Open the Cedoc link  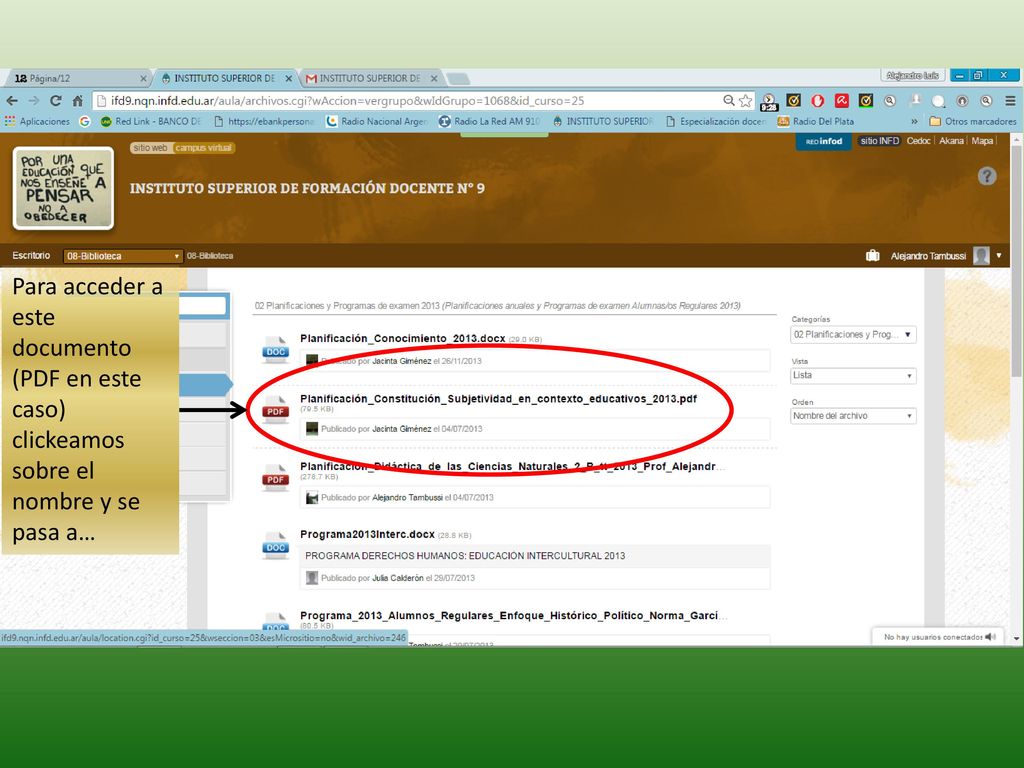pyautogui.click(x=918, y=141)
